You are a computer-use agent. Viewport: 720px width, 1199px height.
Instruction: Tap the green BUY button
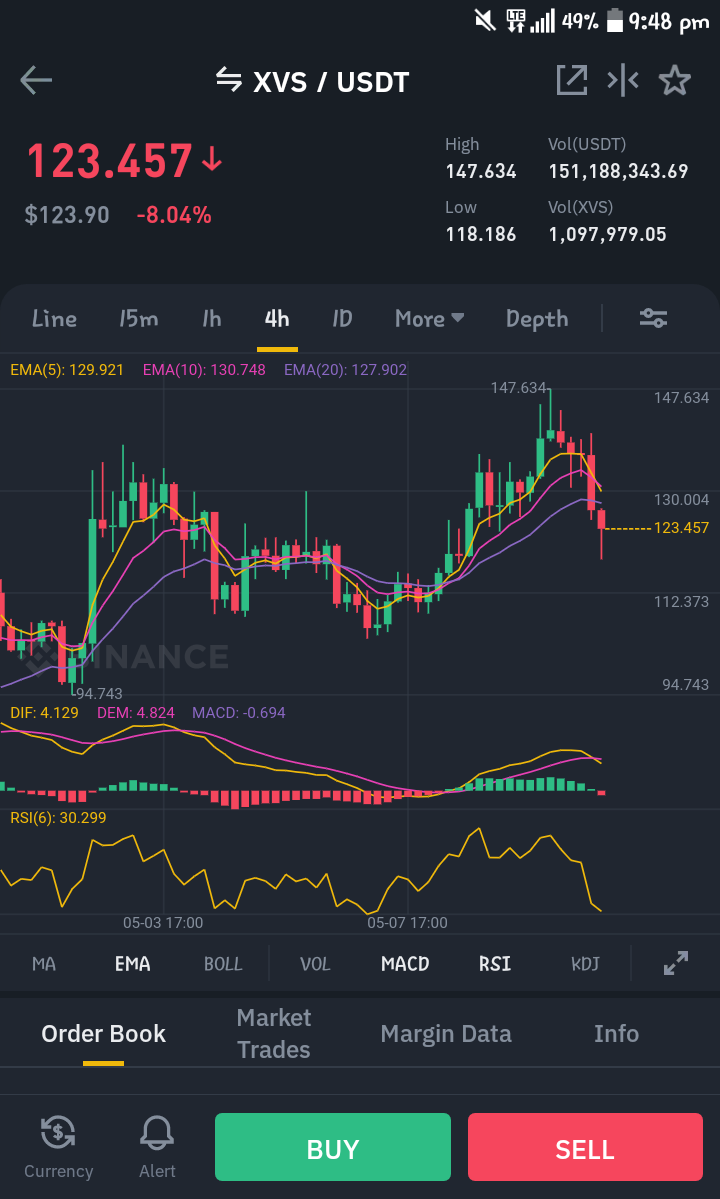pyautogui.click(x=332, y=1147)
